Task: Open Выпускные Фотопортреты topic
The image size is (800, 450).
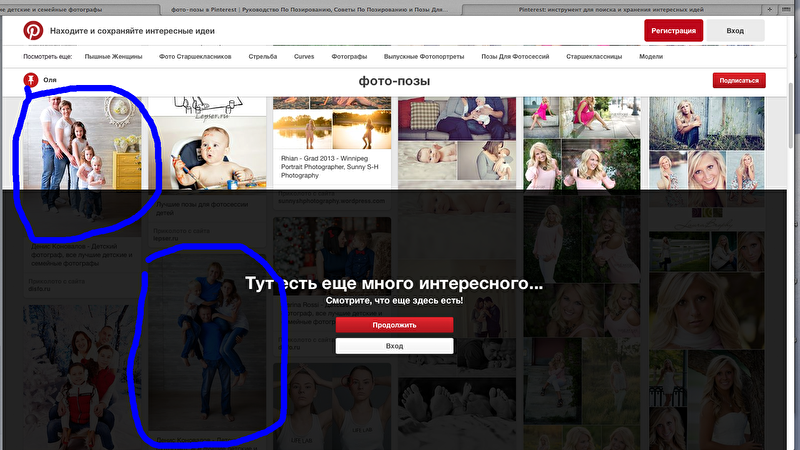Action: point(423,57)
